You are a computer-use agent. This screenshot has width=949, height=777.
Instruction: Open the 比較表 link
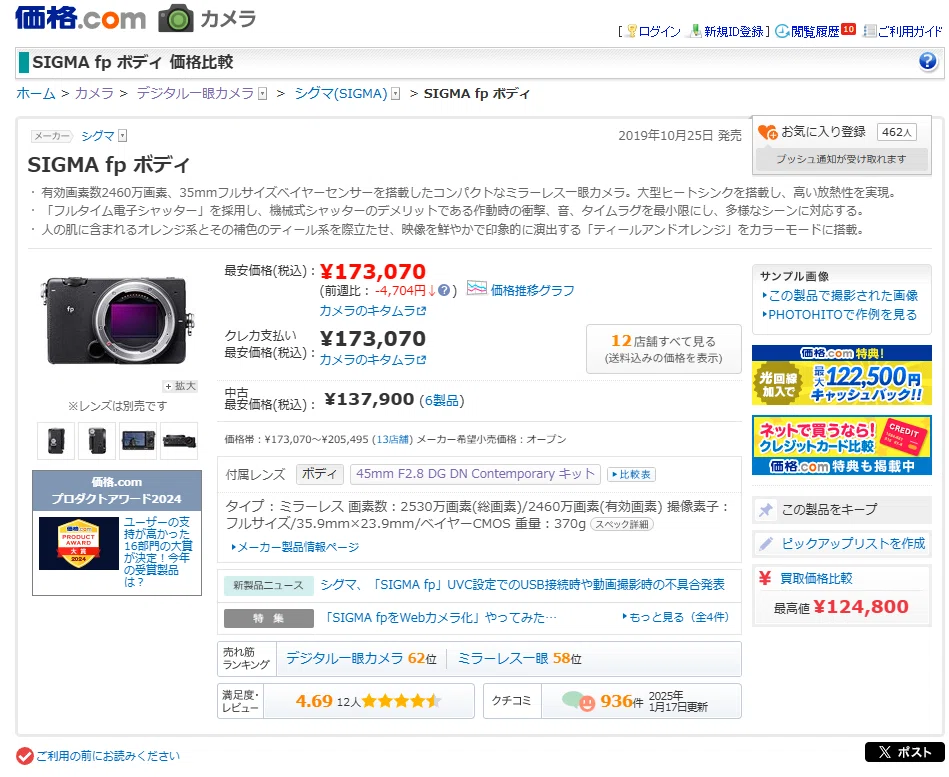[631, 474]
